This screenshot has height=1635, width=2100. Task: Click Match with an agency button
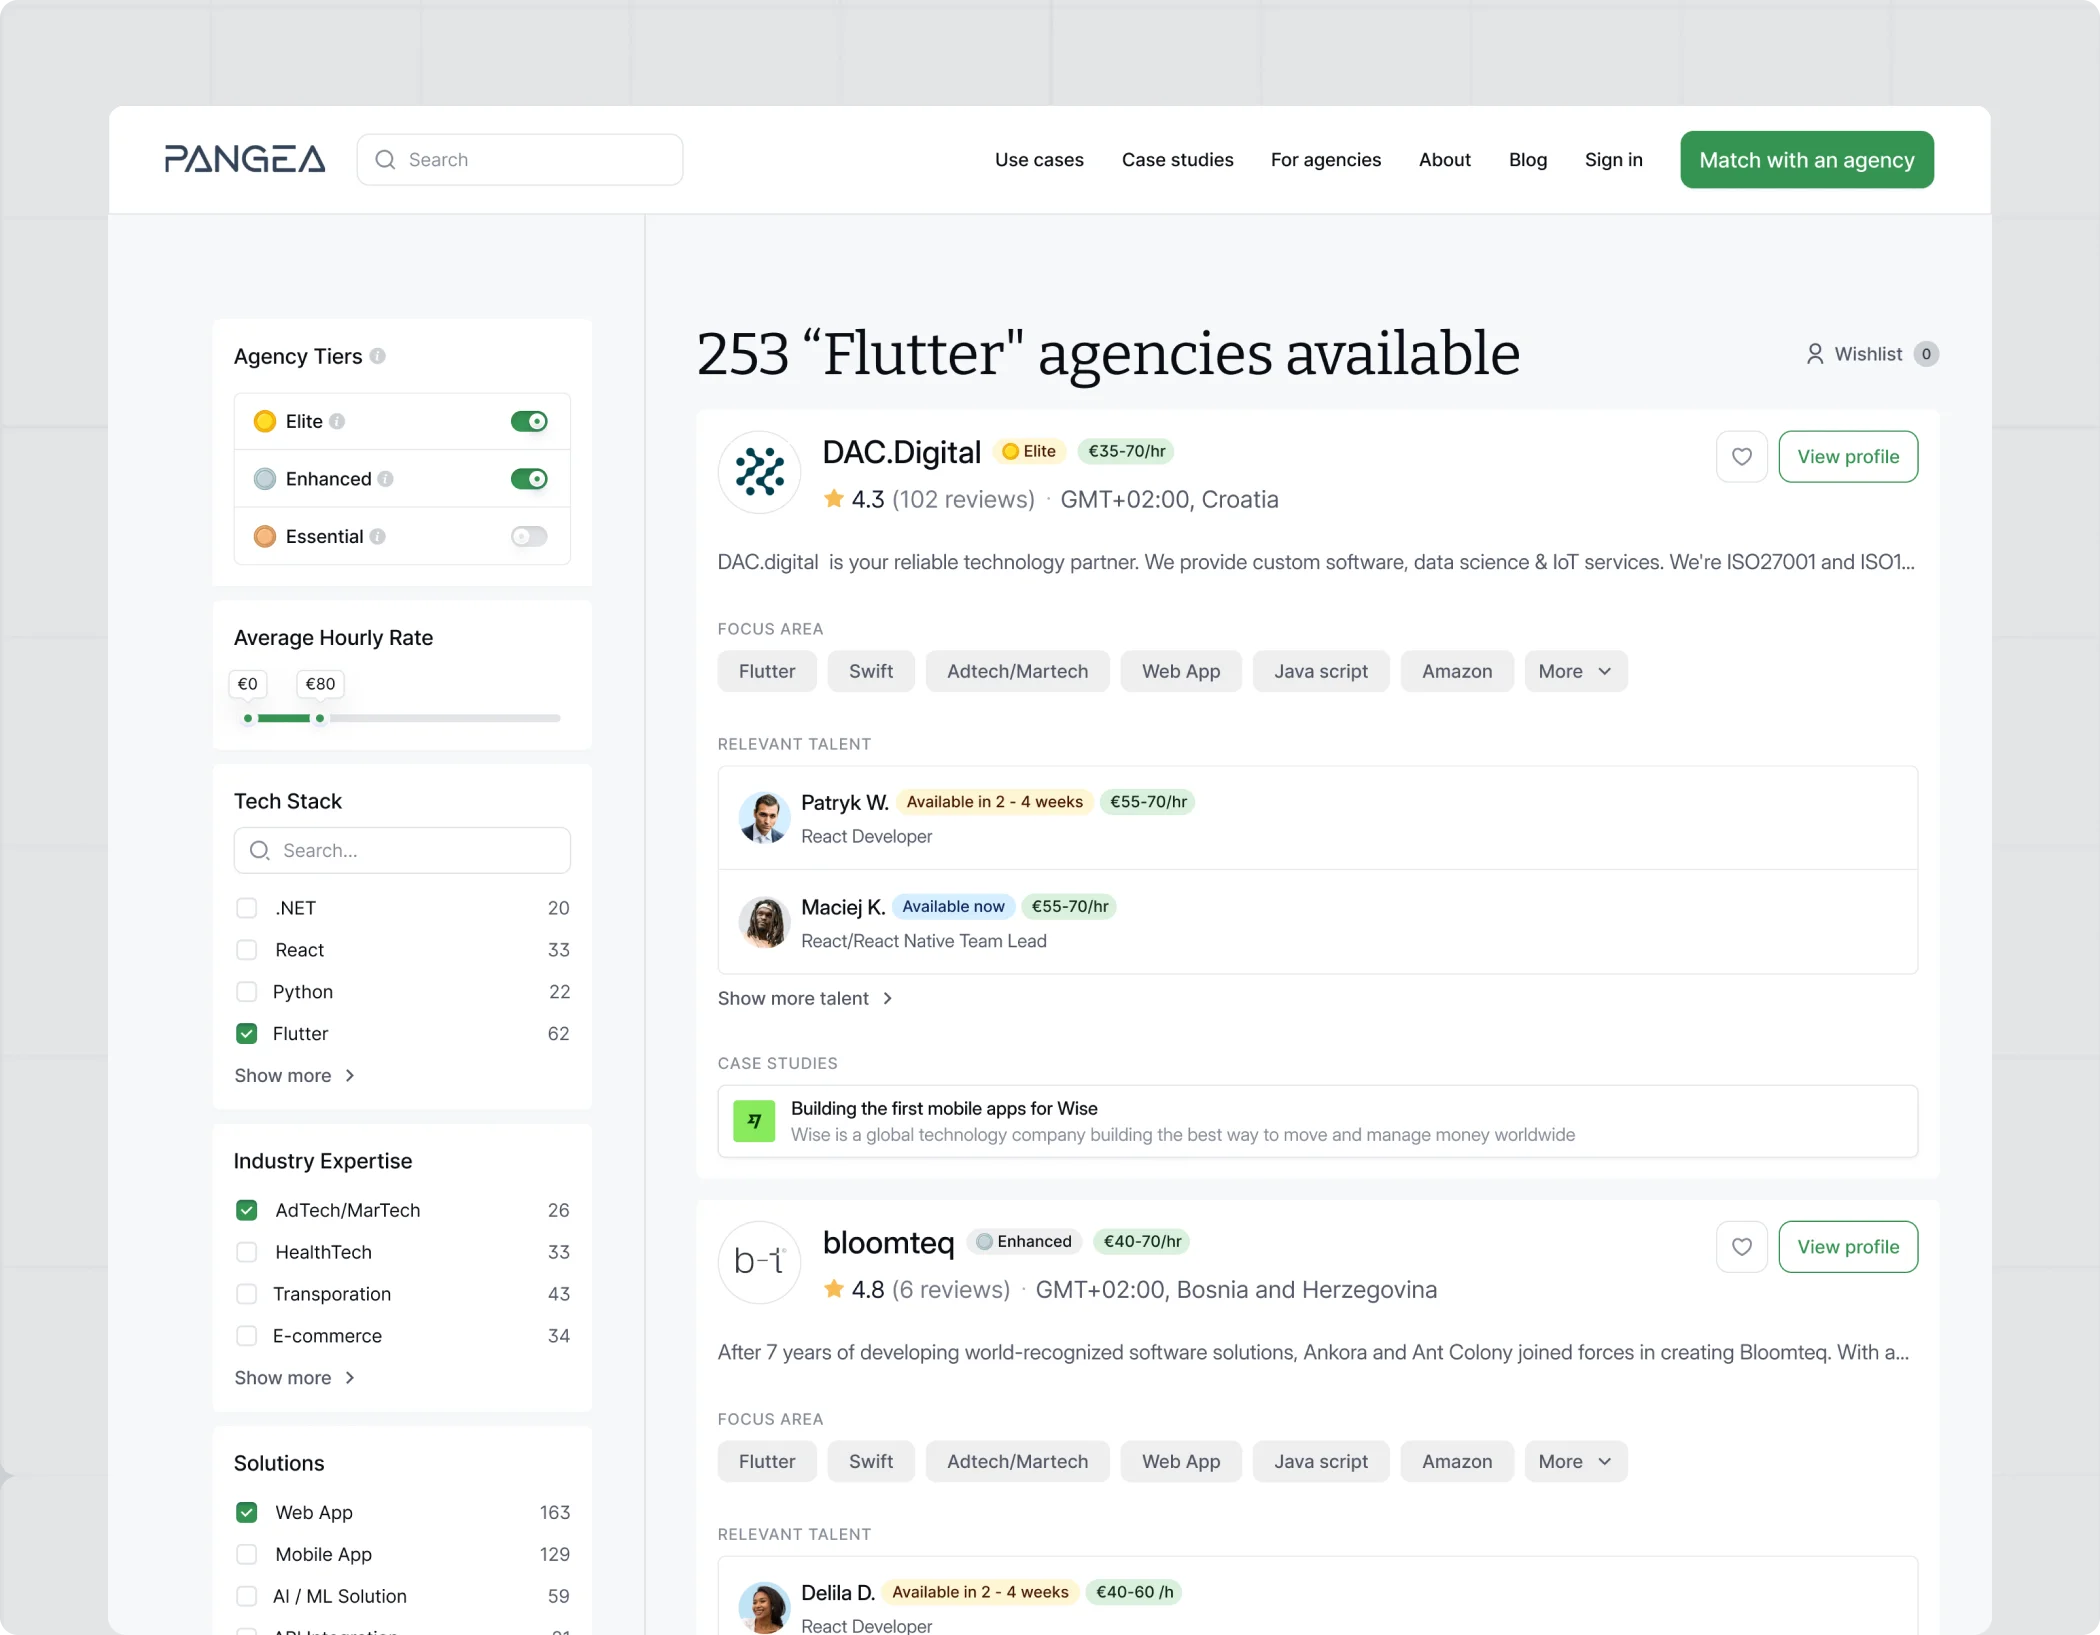click(x=1806, y=160)
